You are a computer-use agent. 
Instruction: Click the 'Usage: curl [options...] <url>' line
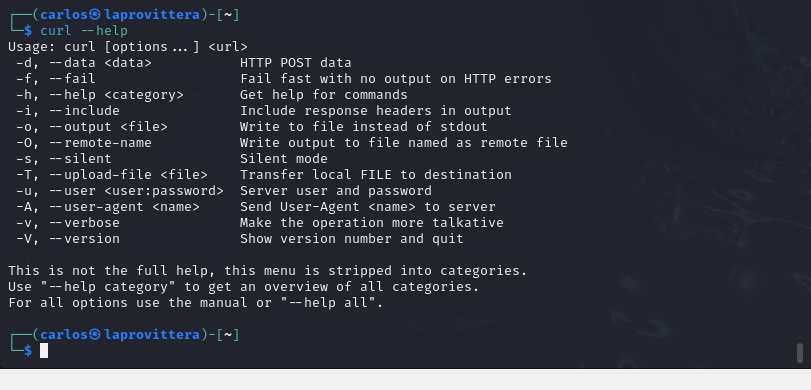click(x=128, y=47)
